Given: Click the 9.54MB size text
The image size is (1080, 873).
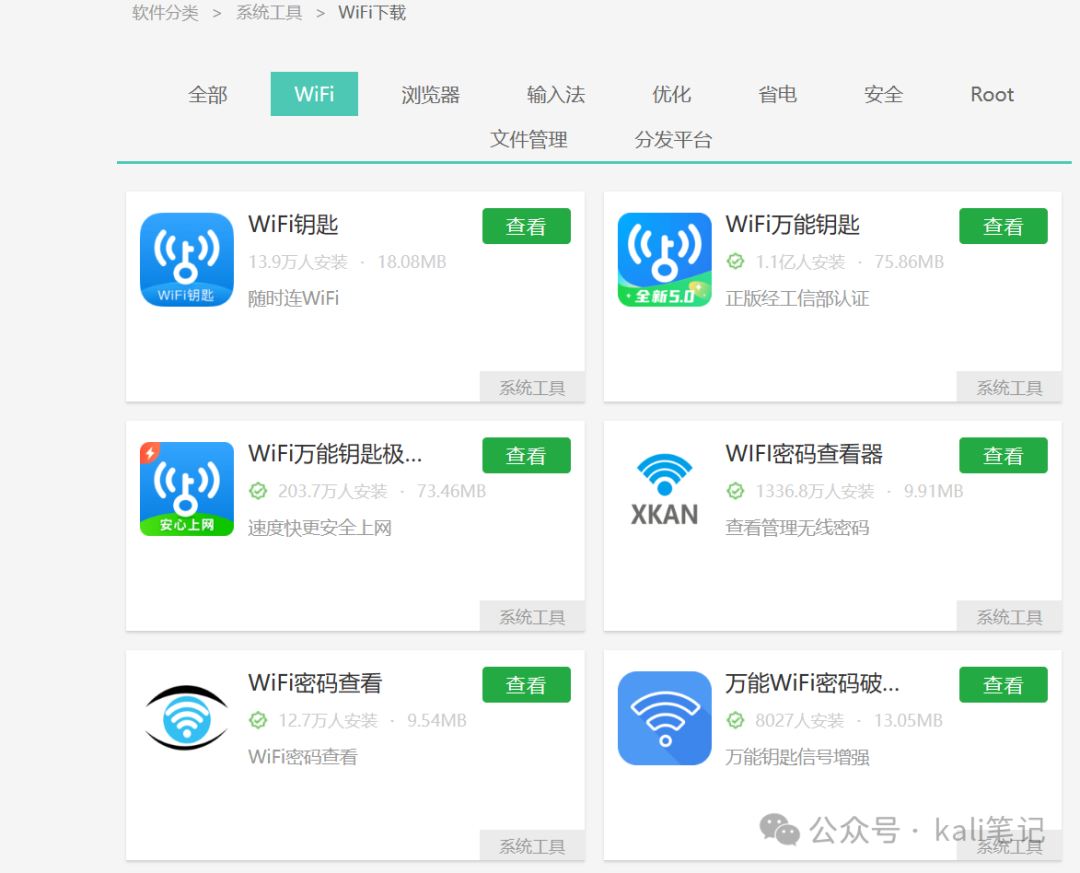Looking at the screenshot, I should pyautogui.click(x=436, y=721).
